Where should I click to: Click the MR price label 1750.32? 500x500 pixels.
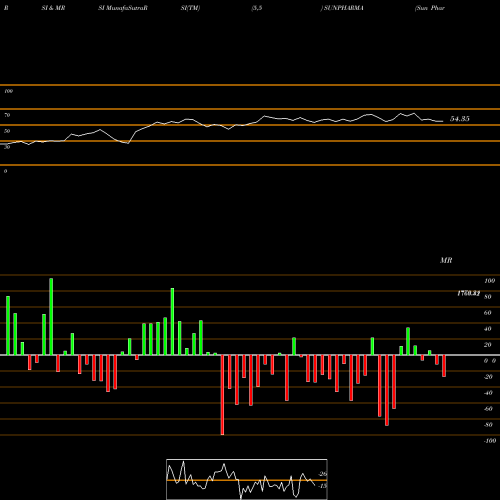(468, 293)
